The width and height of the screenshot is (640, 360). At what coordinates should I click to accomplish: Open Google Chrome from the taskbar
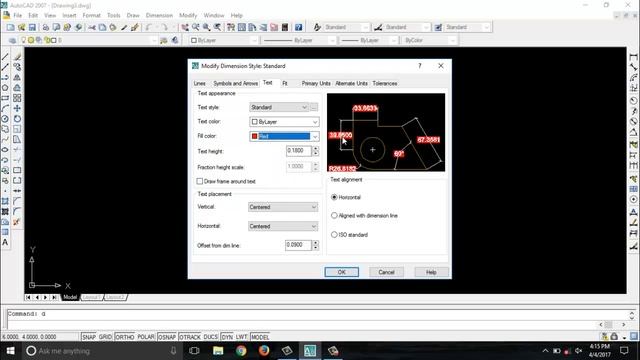pyautogui.click(x=241, y=351)
